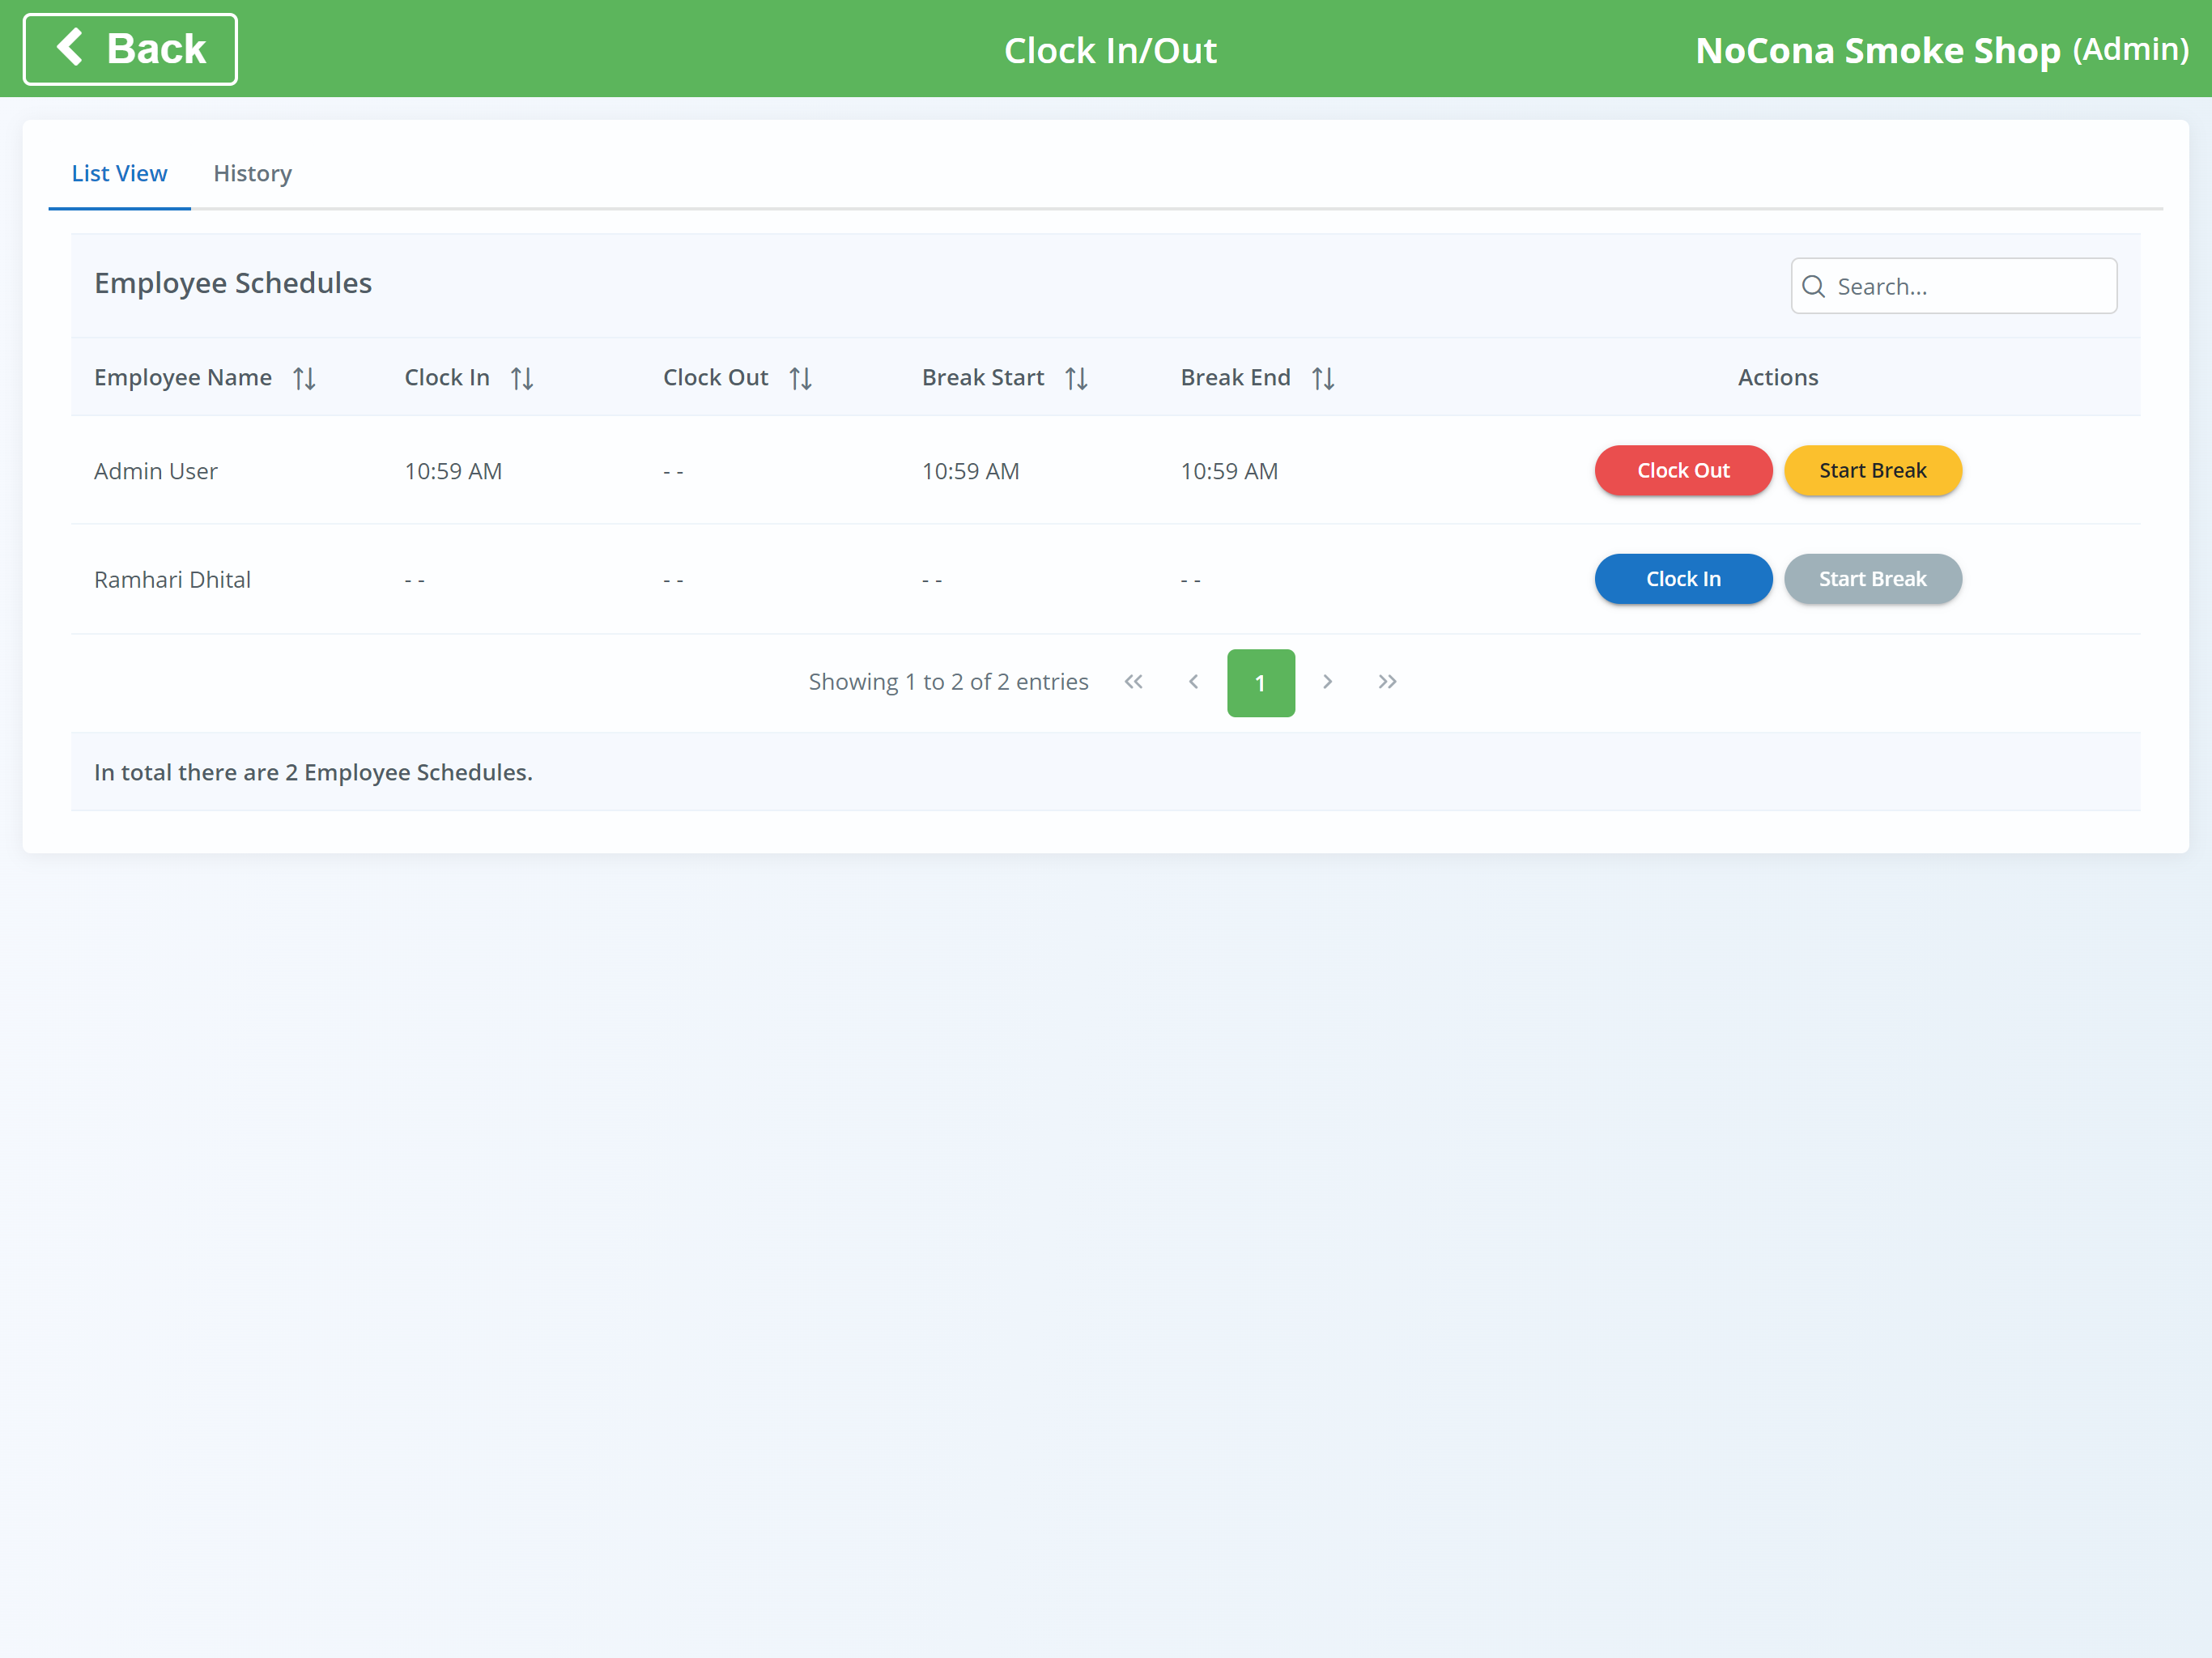The height and width of the screenshot is (1658, 2212).
Task: Sort by Break Start arrows icon
Action: 1076,378
